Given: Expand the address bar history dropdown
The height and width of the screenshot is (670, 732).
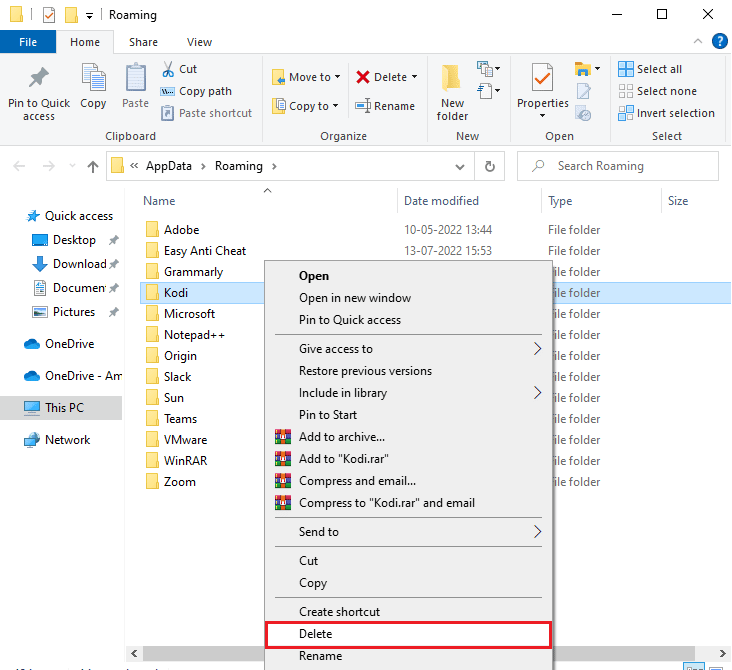Looking at the screenshot, I should coord(460,167).
